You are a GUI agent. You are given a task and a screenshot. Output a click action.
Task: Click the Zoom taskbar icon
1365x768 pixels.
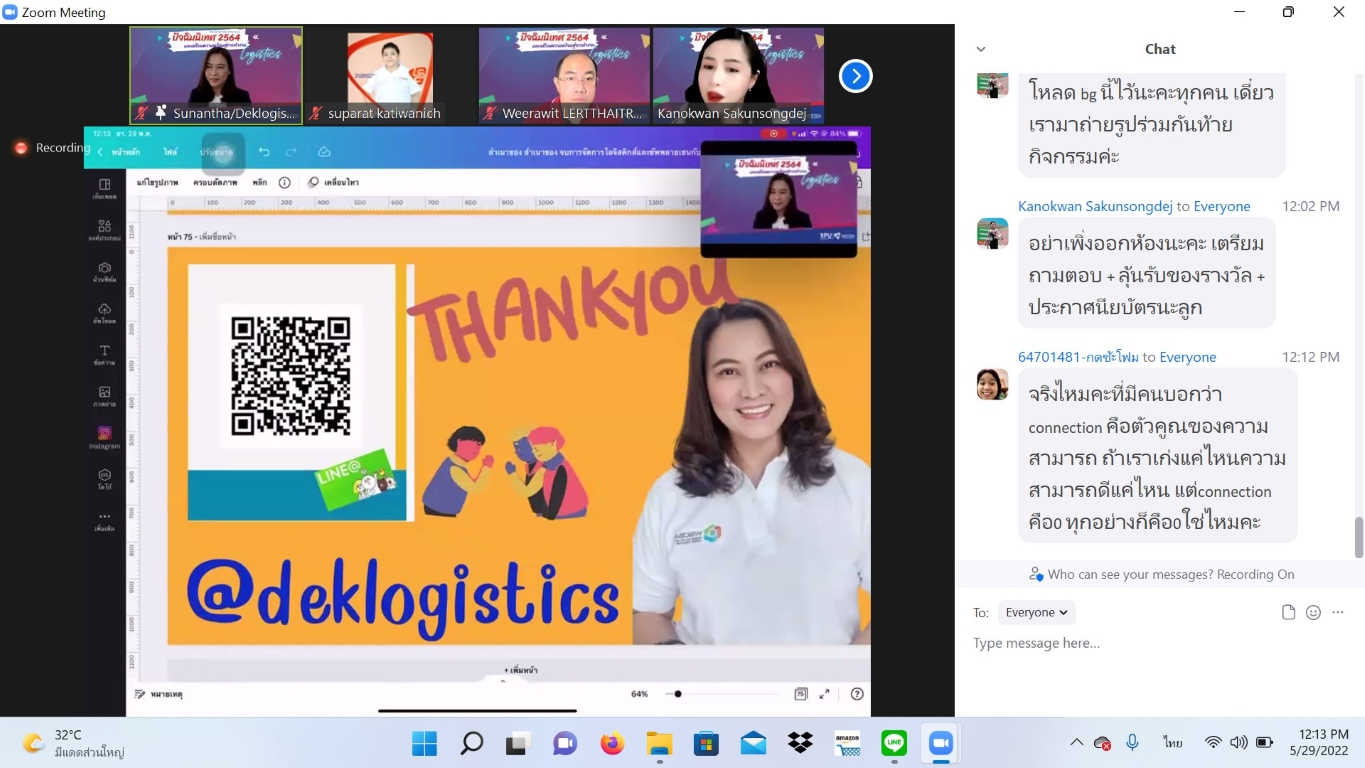pos(940,743)
